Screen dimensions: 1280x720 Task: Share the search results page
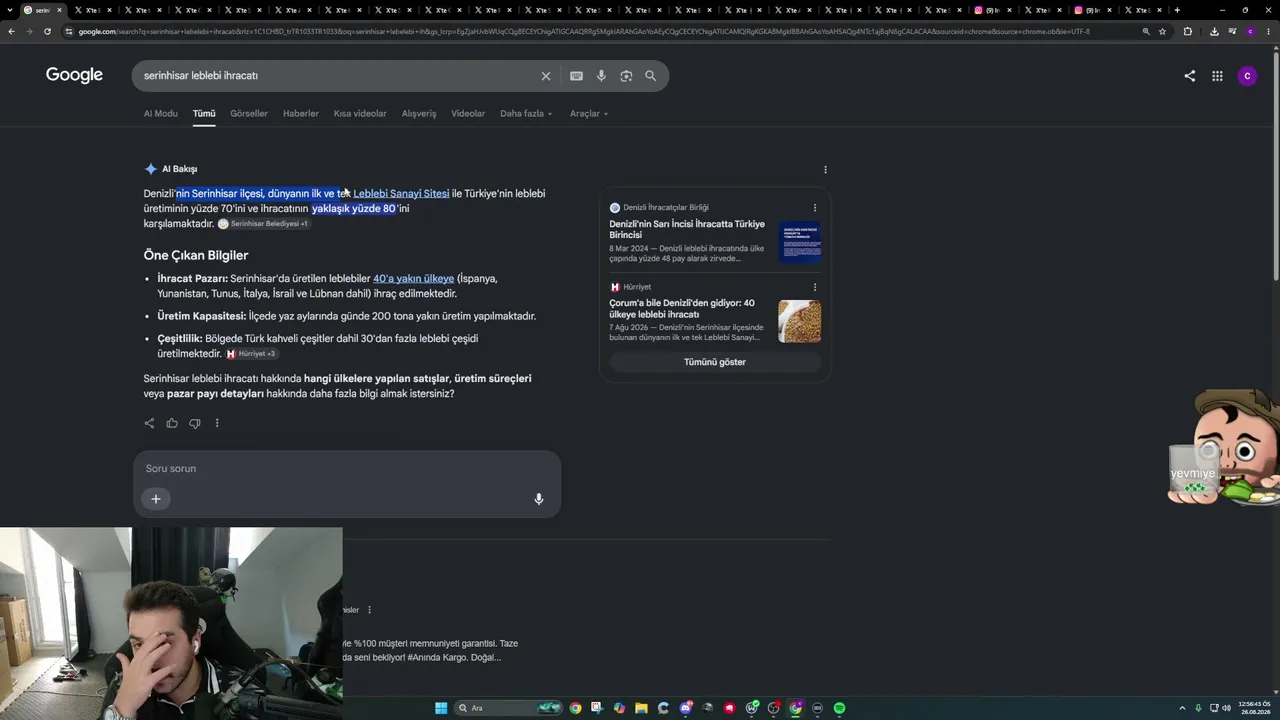pyautogui.click(x=1189, y=76)
